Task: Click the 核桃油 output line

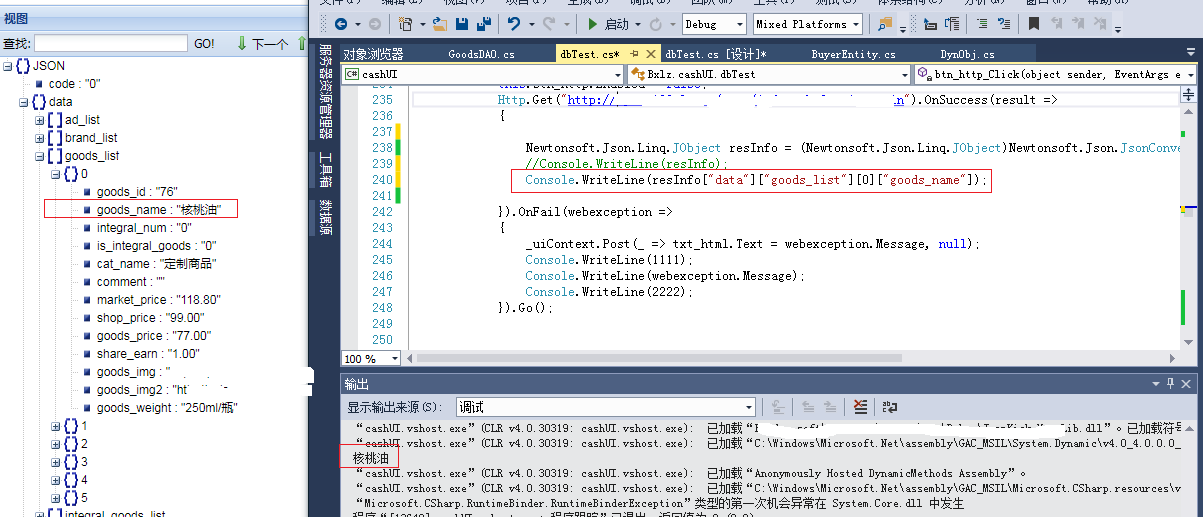Action: [370, 458]
